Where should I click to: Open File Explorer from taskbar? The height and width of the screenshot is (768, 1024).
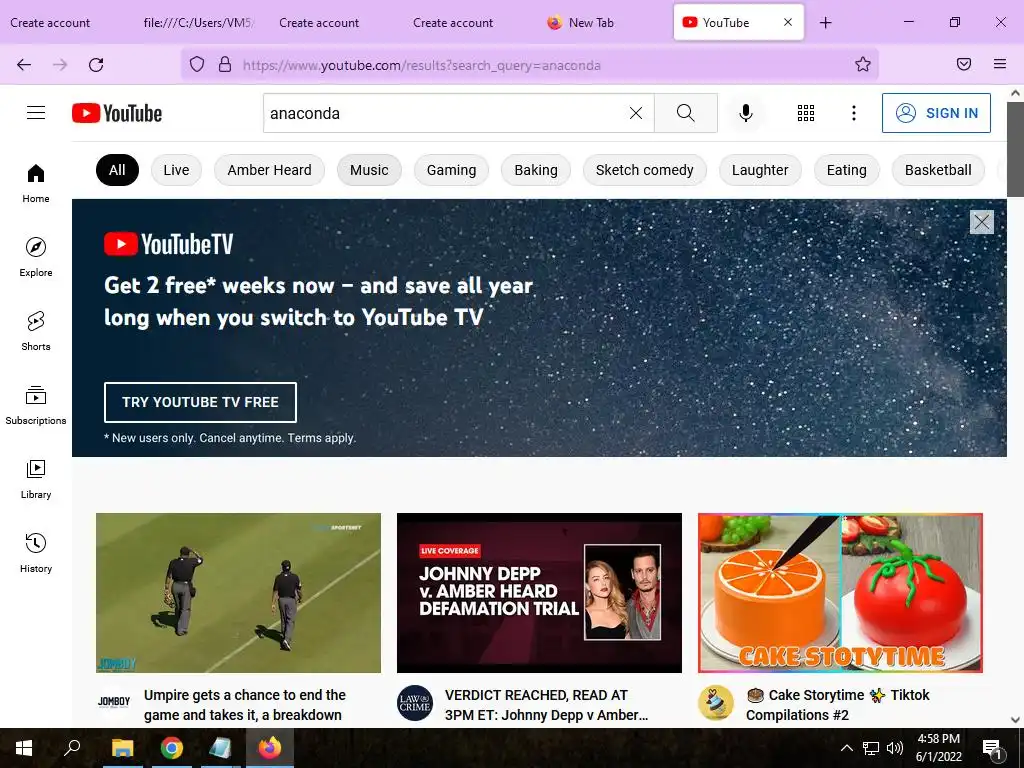pyautogui.click(x=122, y=748)
